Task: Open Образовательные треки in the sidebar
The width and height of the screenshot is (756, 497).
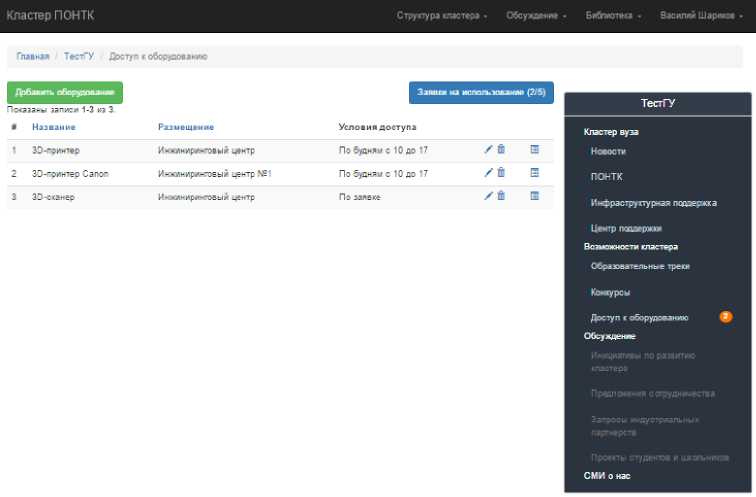Action: pos(640,266)
